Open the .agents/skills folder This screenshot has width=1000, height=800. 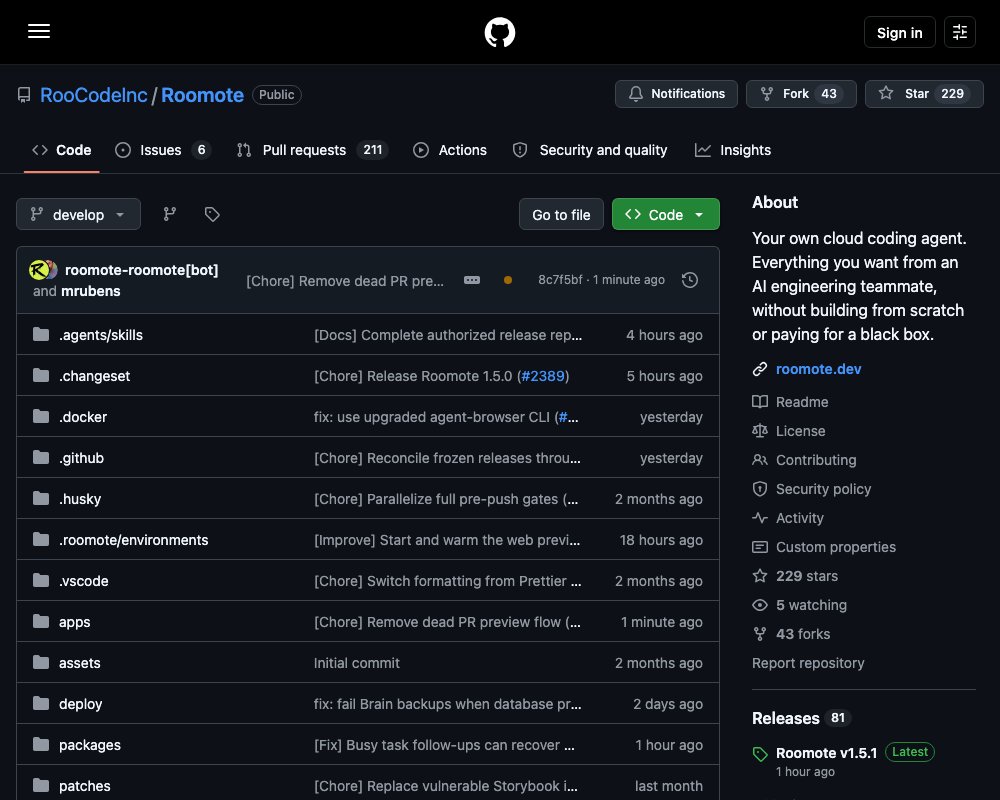click(x=101, y=335)
